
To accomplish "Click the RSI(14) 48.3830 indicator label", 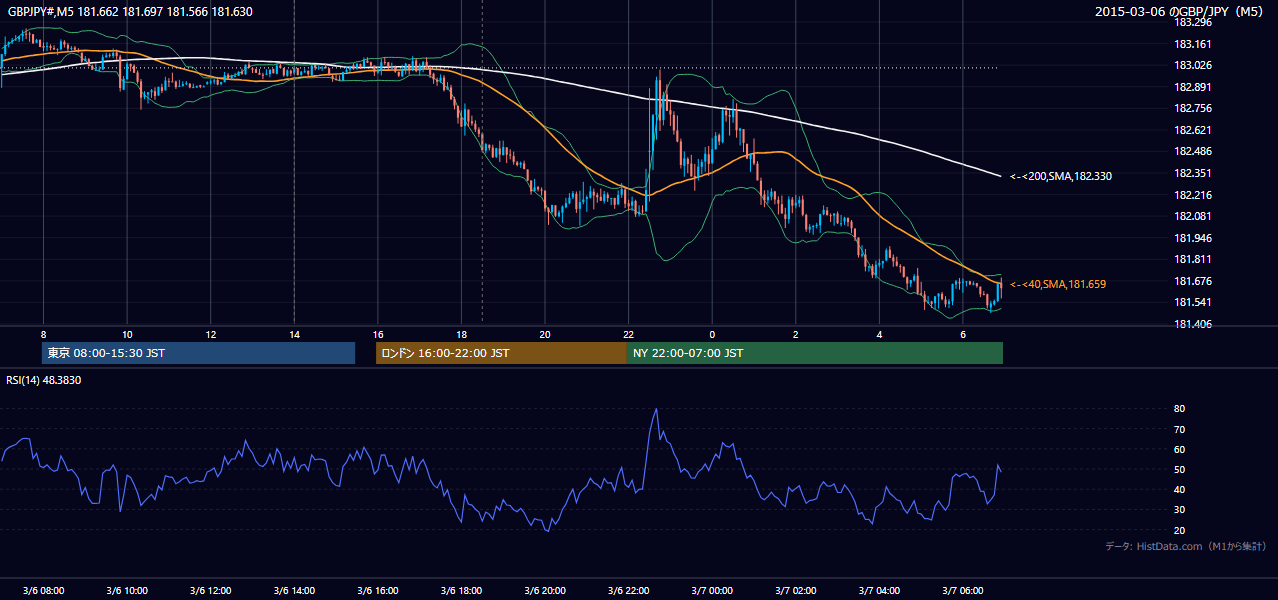I will [x=44, y=380].
